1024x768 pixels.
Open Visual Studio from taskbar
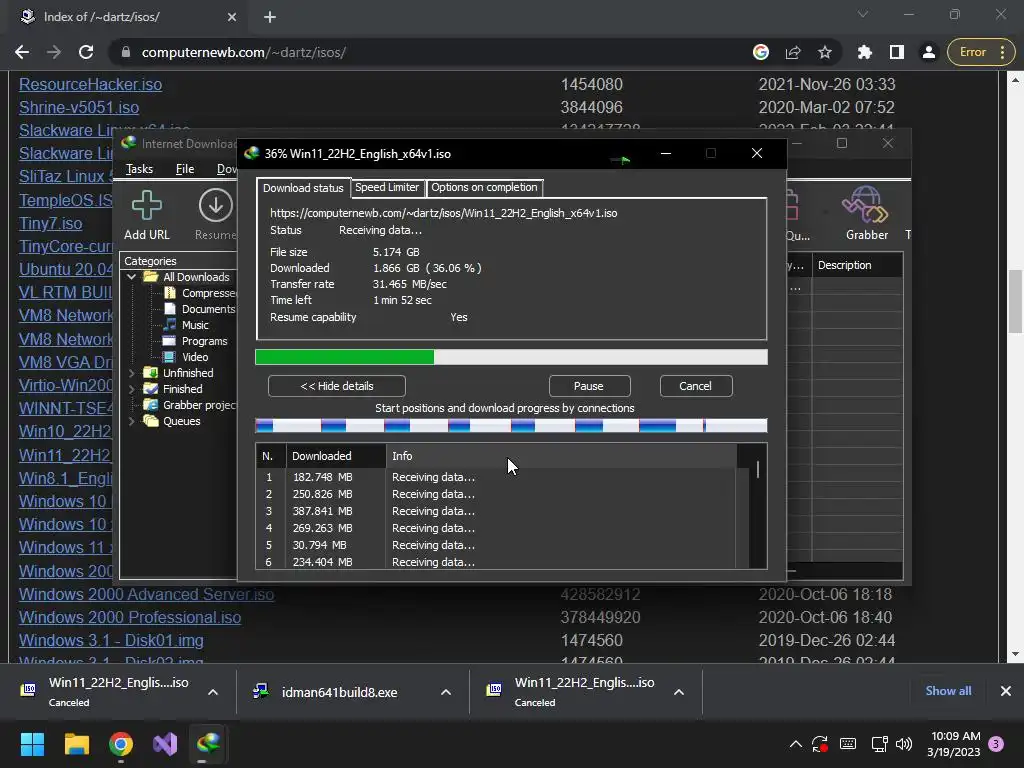coord(165,743)
